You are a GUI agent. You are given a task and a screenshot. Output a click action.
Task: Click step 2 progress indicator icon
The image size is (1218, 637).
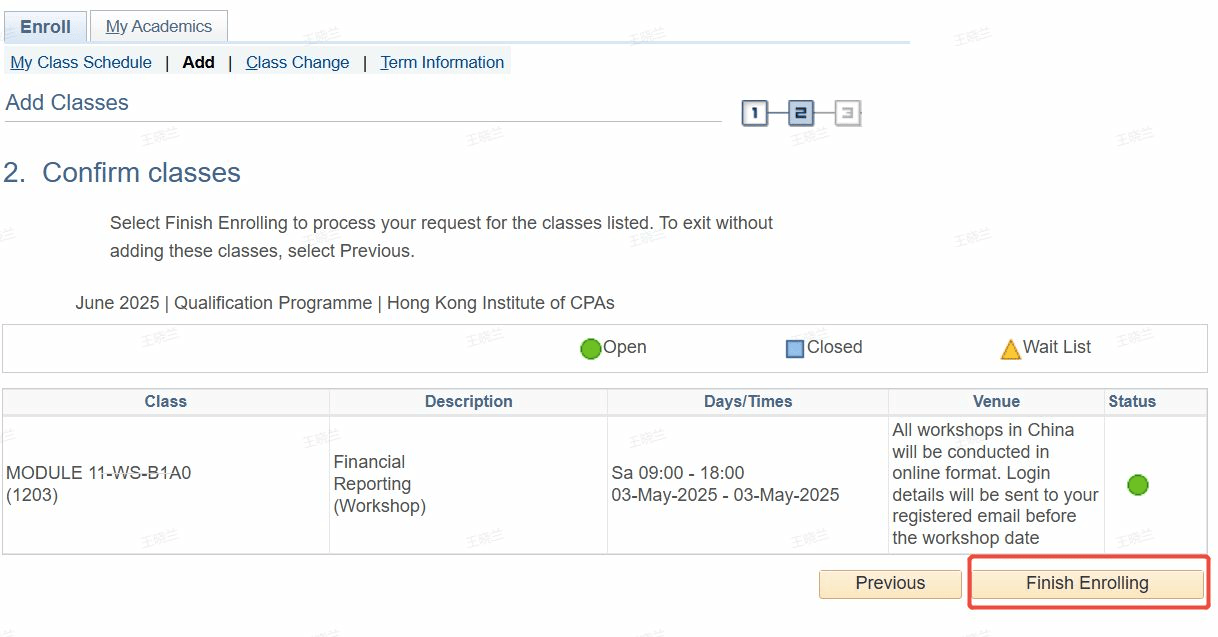pos(800,114)
